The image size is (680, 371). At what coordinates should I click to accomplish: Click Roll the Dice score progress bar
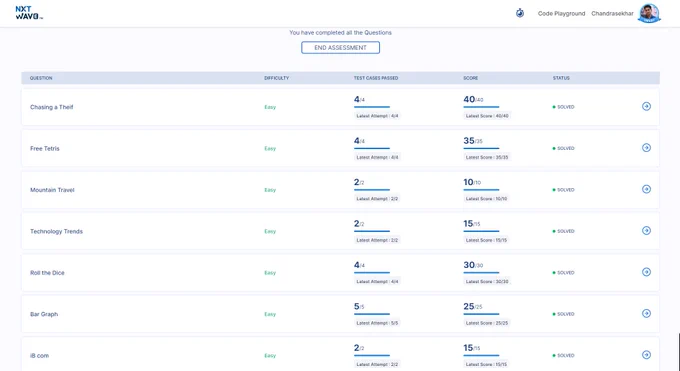pyautogui.click(x=481, y=273)
